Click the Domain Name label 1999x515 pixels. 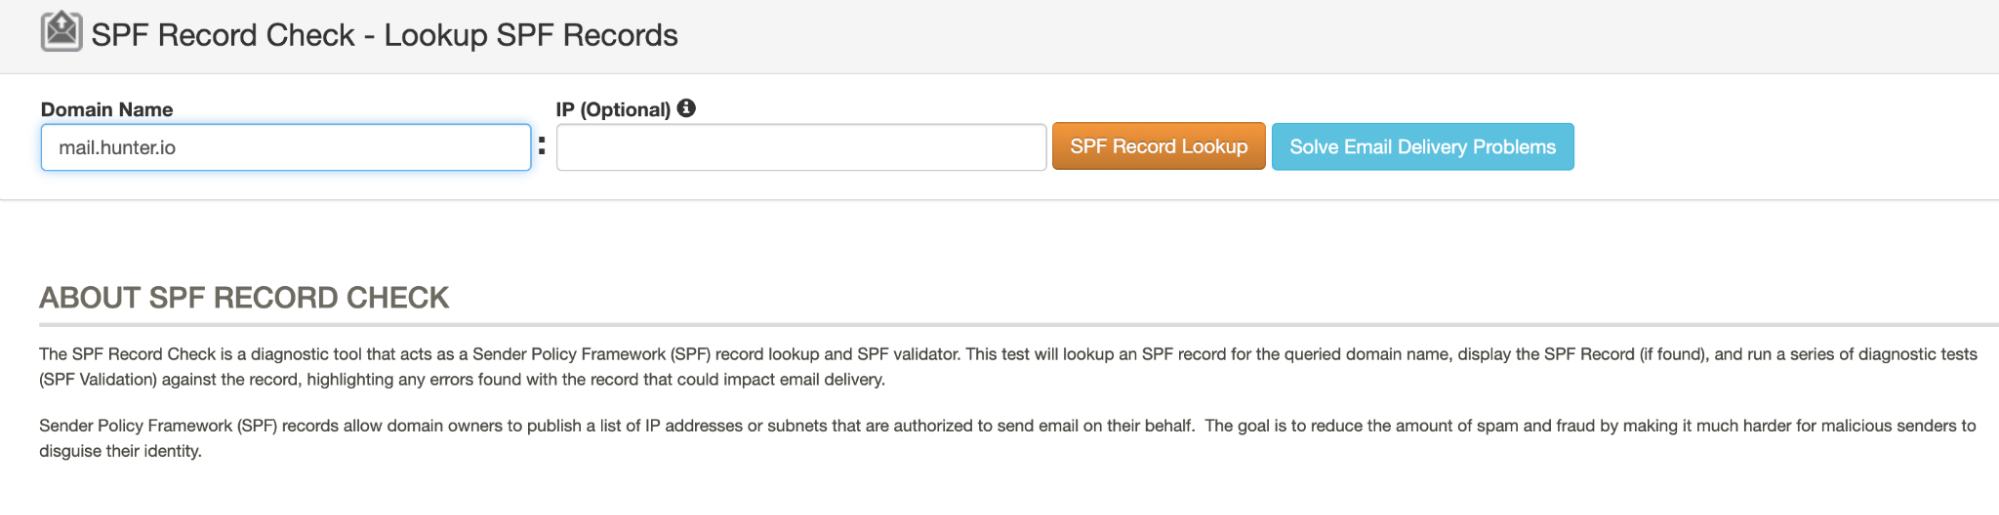coord(107,109)
